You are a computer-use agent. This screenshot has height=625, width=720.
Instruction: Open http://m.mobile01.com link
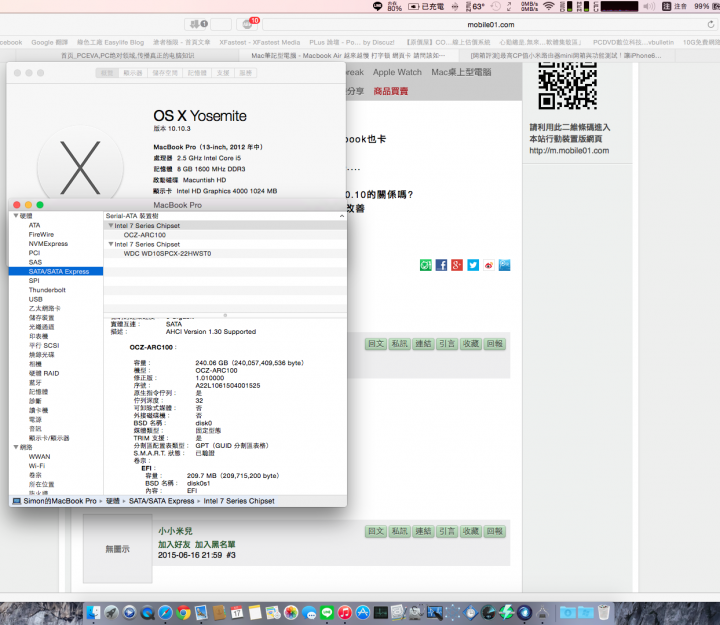[x=569, y=151]
